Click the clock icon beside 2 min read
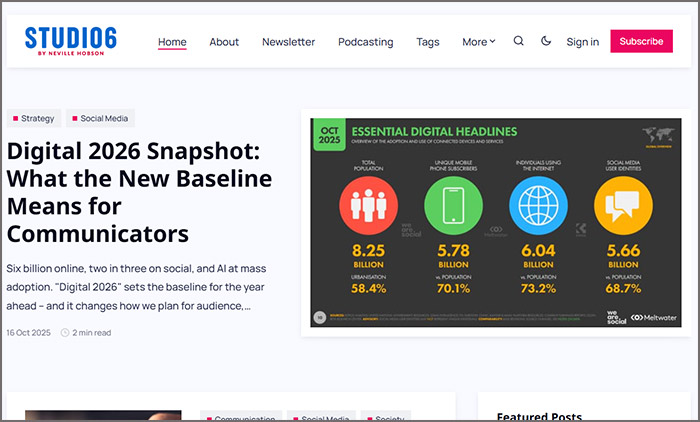700x422 pixels. coord(65,332)
